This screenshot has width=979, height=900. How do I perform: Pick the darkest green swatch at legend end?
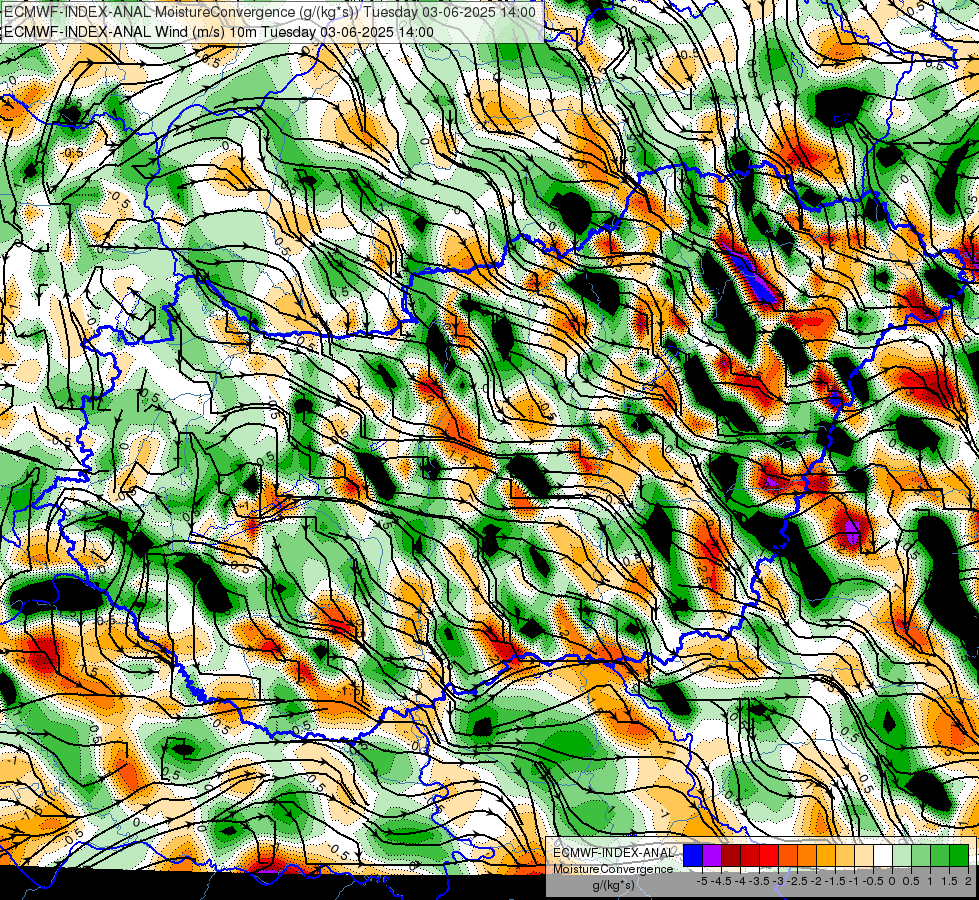(960, 855)
